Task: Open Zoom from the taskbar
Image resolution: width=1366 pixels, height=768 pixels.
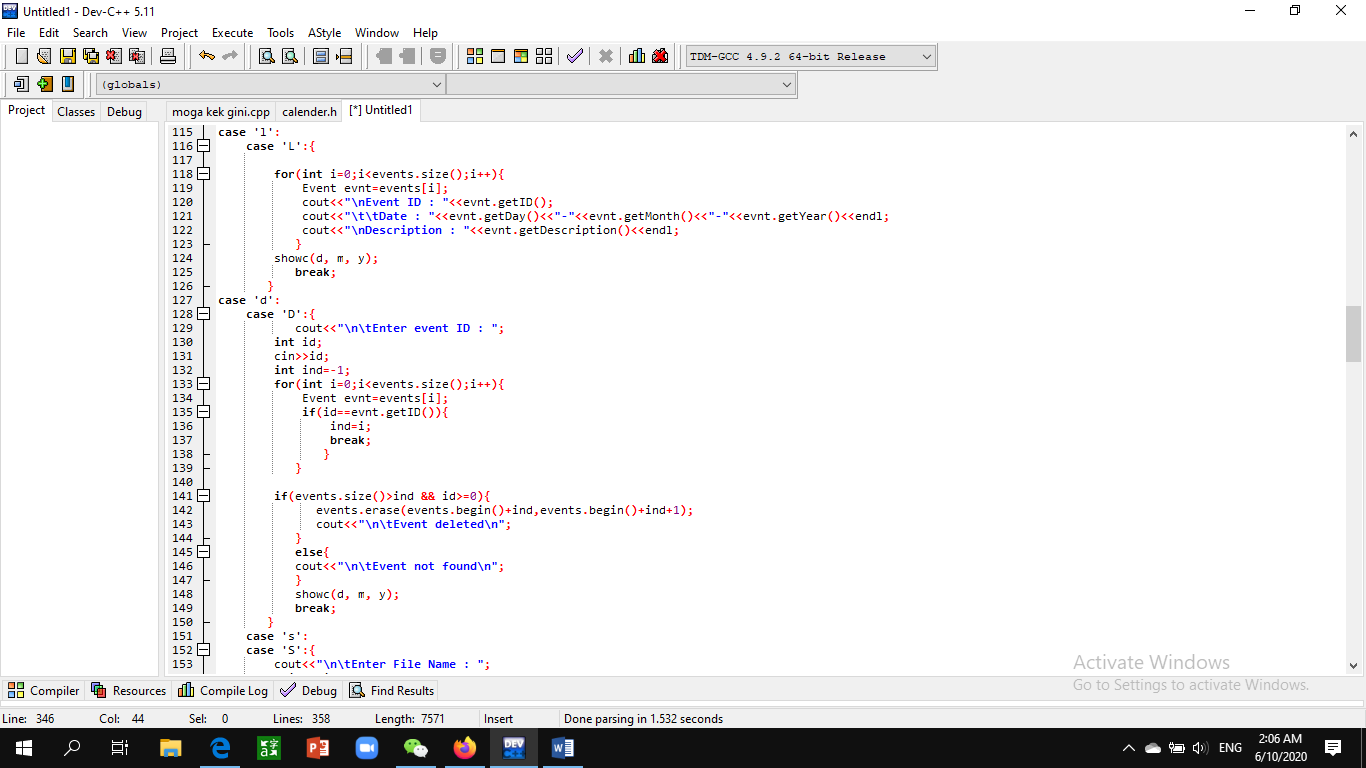Action: [367, 747]
